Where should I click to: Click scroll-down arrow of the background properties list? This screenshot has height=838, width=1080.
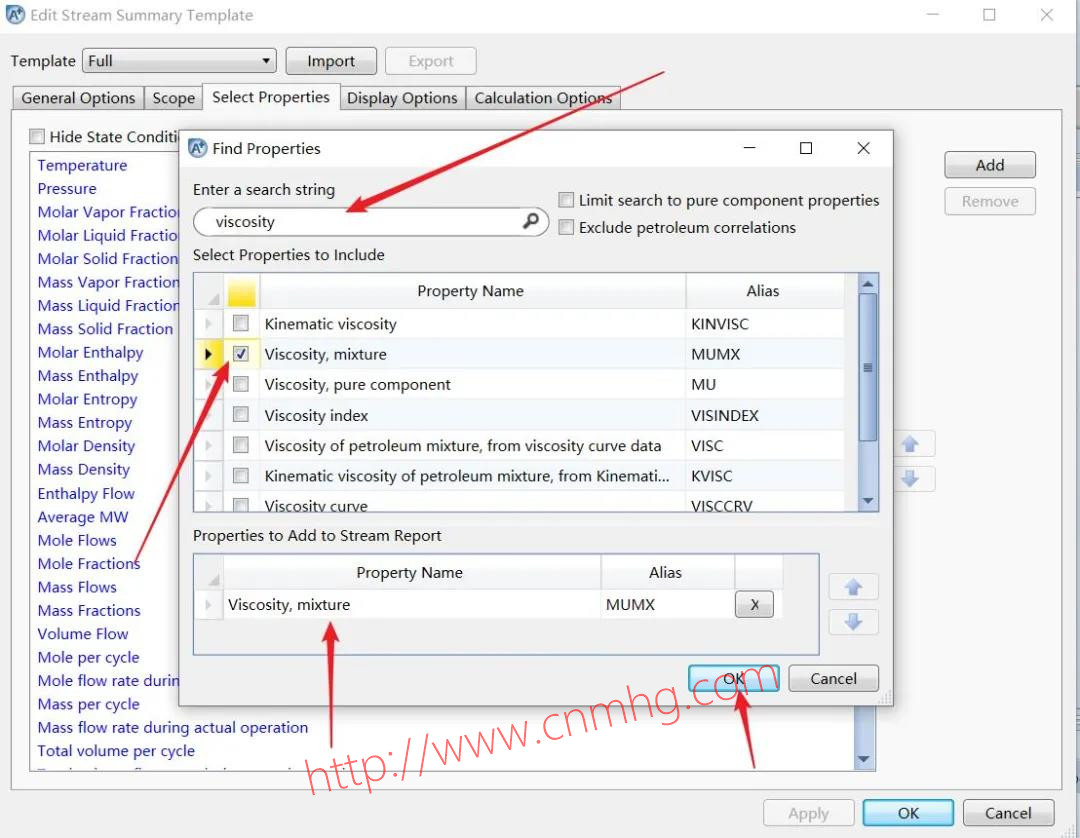(x=864, y=759)
